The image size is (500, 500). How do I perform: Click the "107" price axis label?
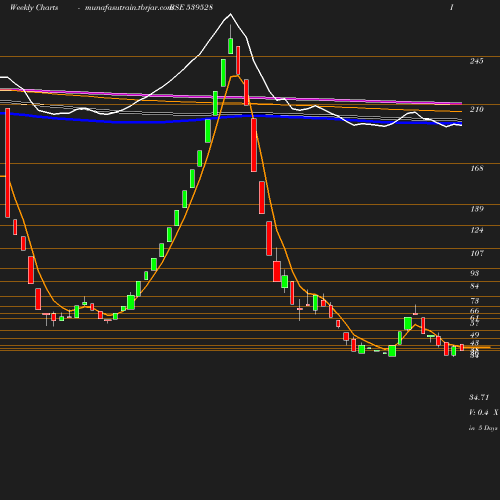click(x=477, y=253)
